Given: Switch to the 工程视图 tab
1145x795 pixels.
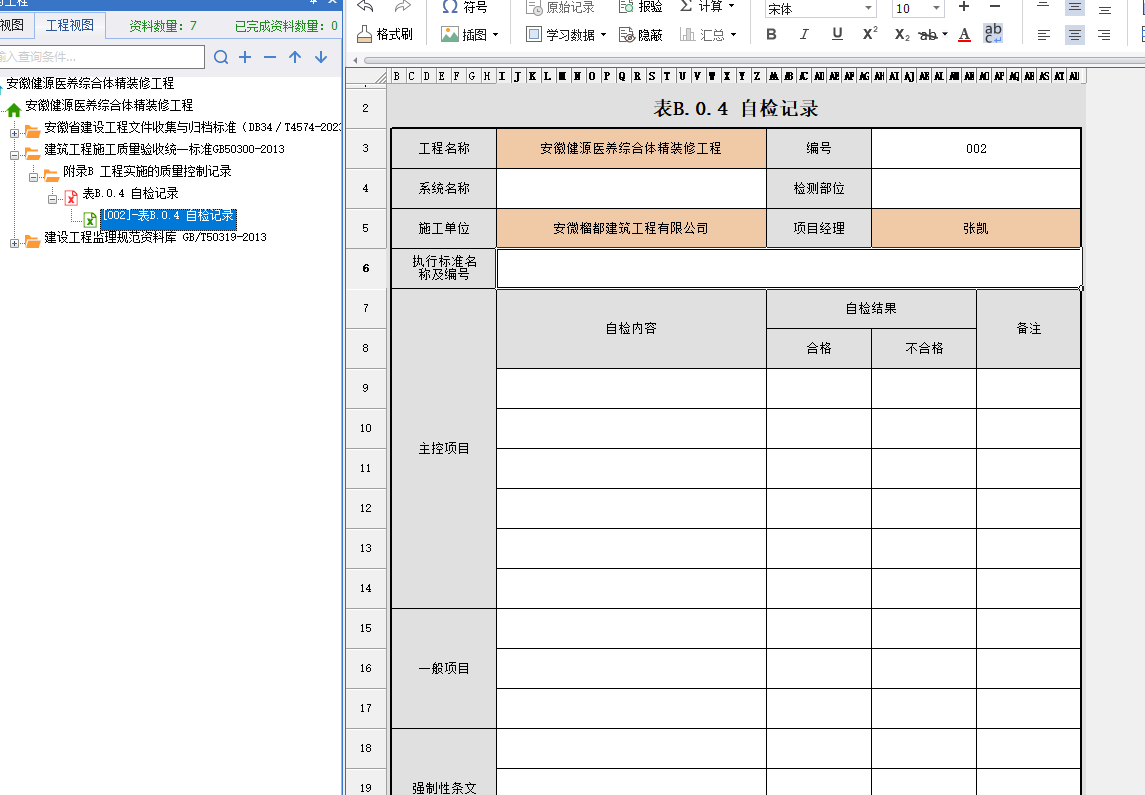Looking at the screenshot, I should pyautogui.click(x=70, y=25).
